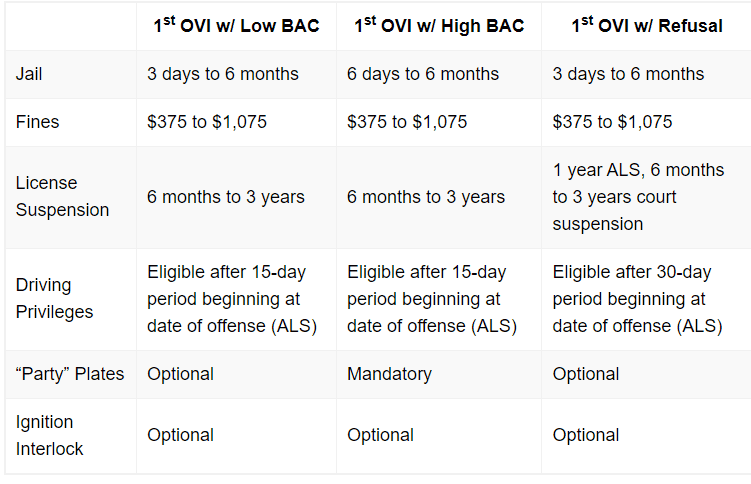Click High BAC 'Eligible after 15-day' cell

[432, 299]
